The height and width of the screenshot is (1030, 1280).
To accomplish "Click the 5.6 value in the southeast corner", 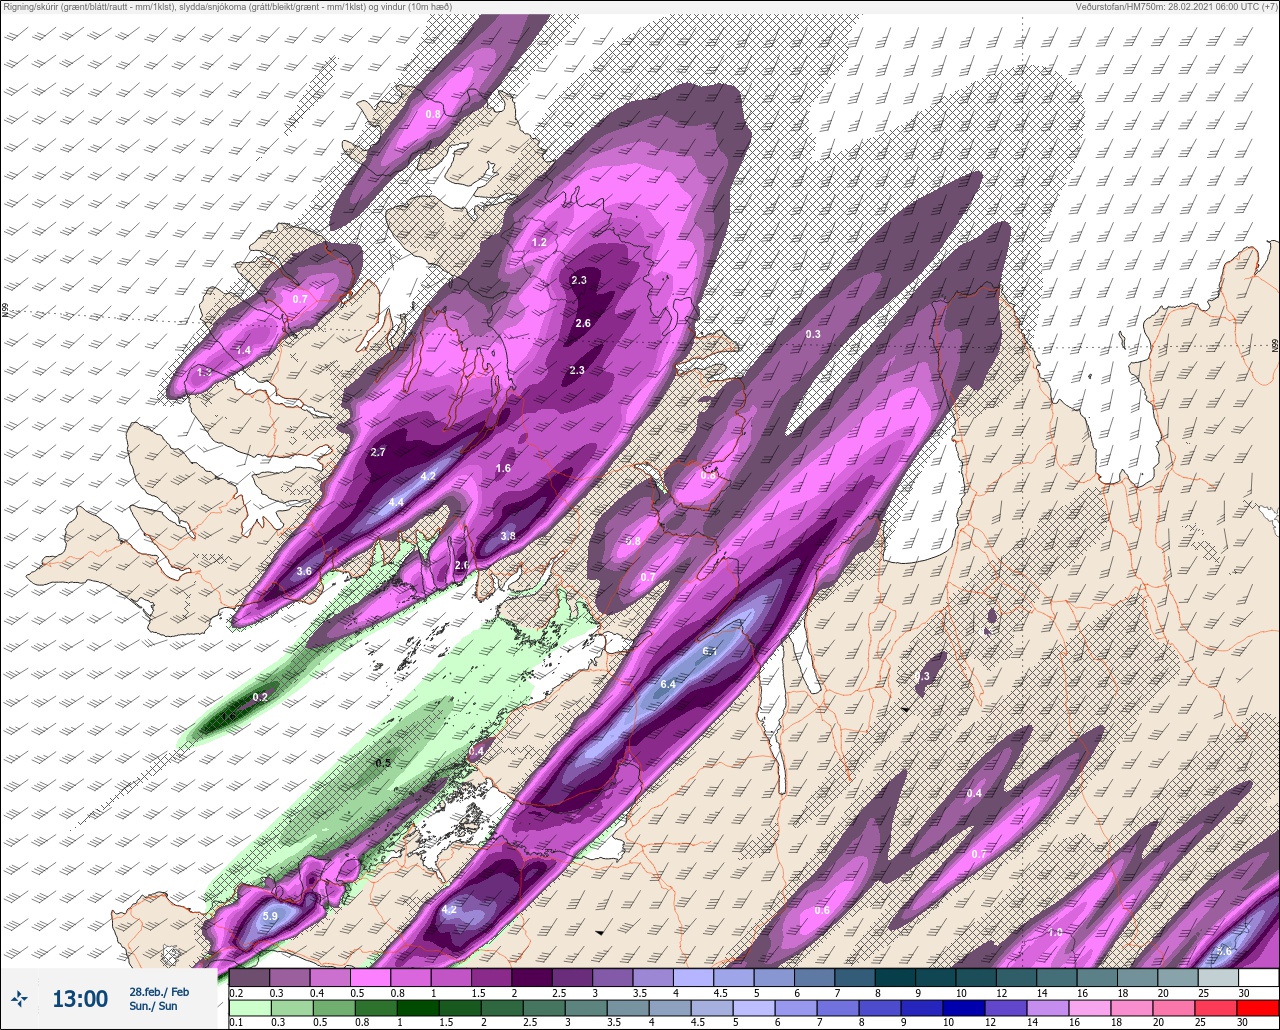I will [1223, 951].
